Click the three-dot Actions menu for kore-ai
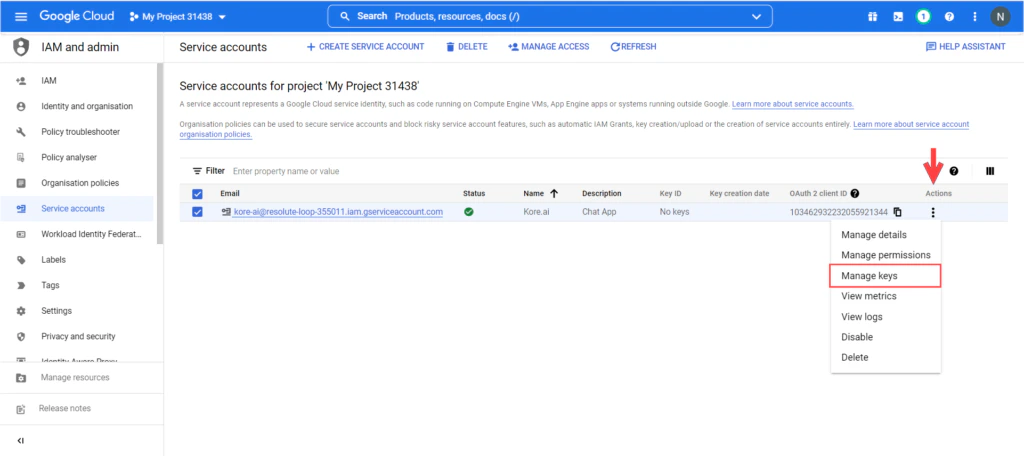The image size is (1024, 456). point(933,212)
